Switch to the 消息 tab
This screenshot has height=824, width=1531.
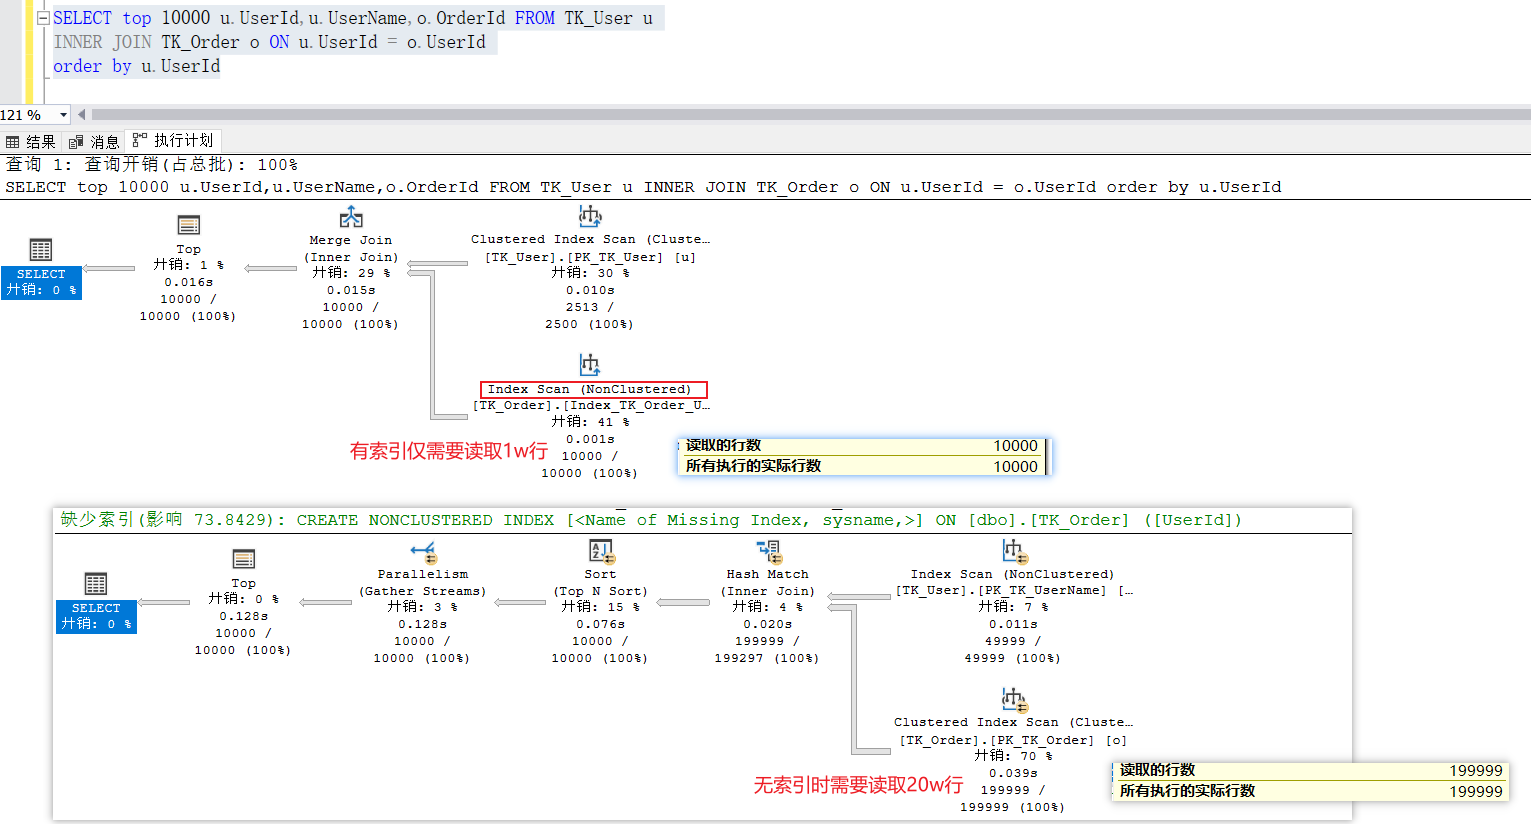pyautogui.click(x=95, y=142)
